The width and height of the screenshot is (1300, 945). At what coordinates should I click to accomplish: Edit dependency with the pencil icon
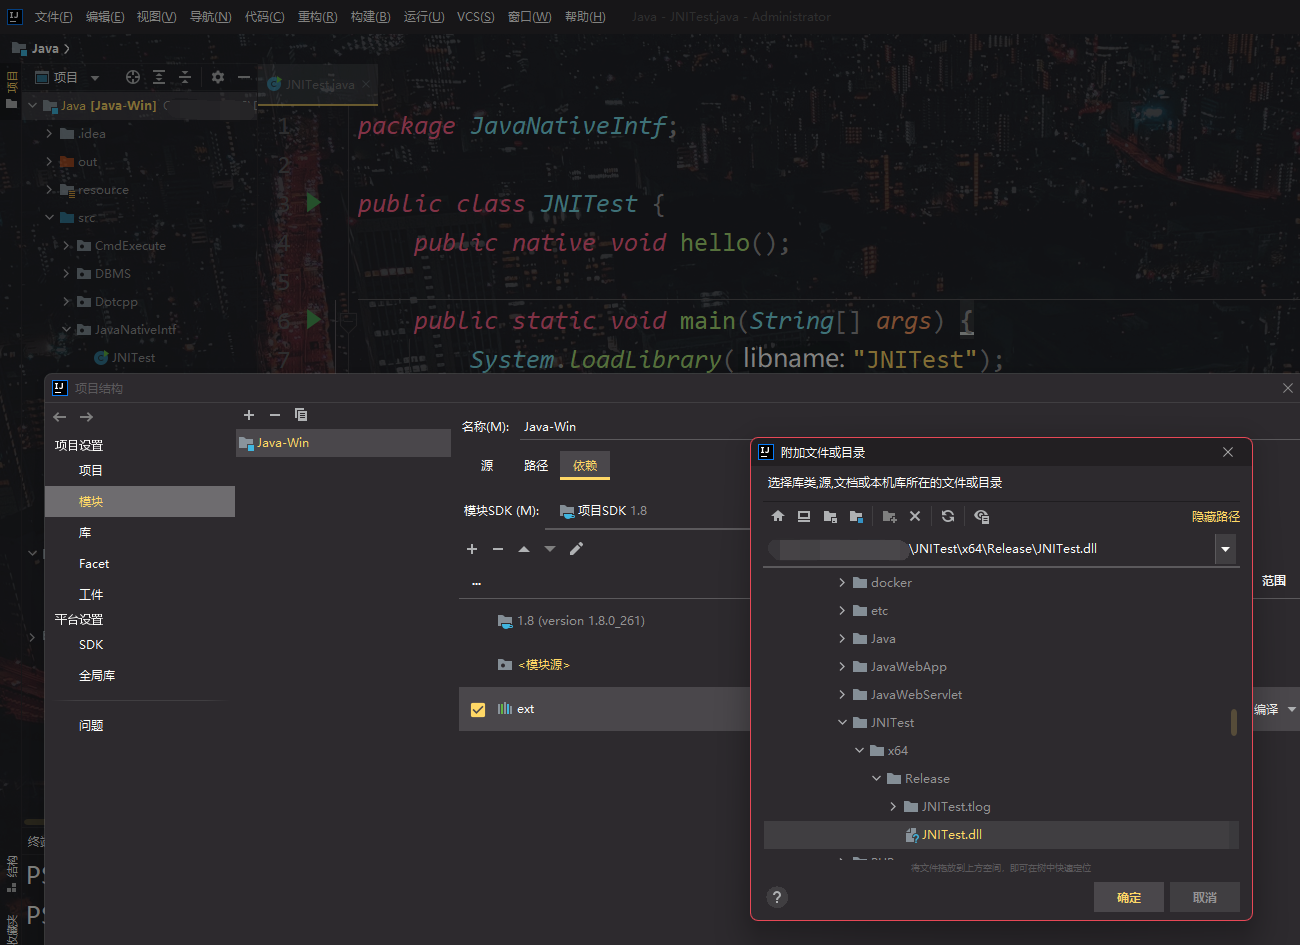(576, 549)
